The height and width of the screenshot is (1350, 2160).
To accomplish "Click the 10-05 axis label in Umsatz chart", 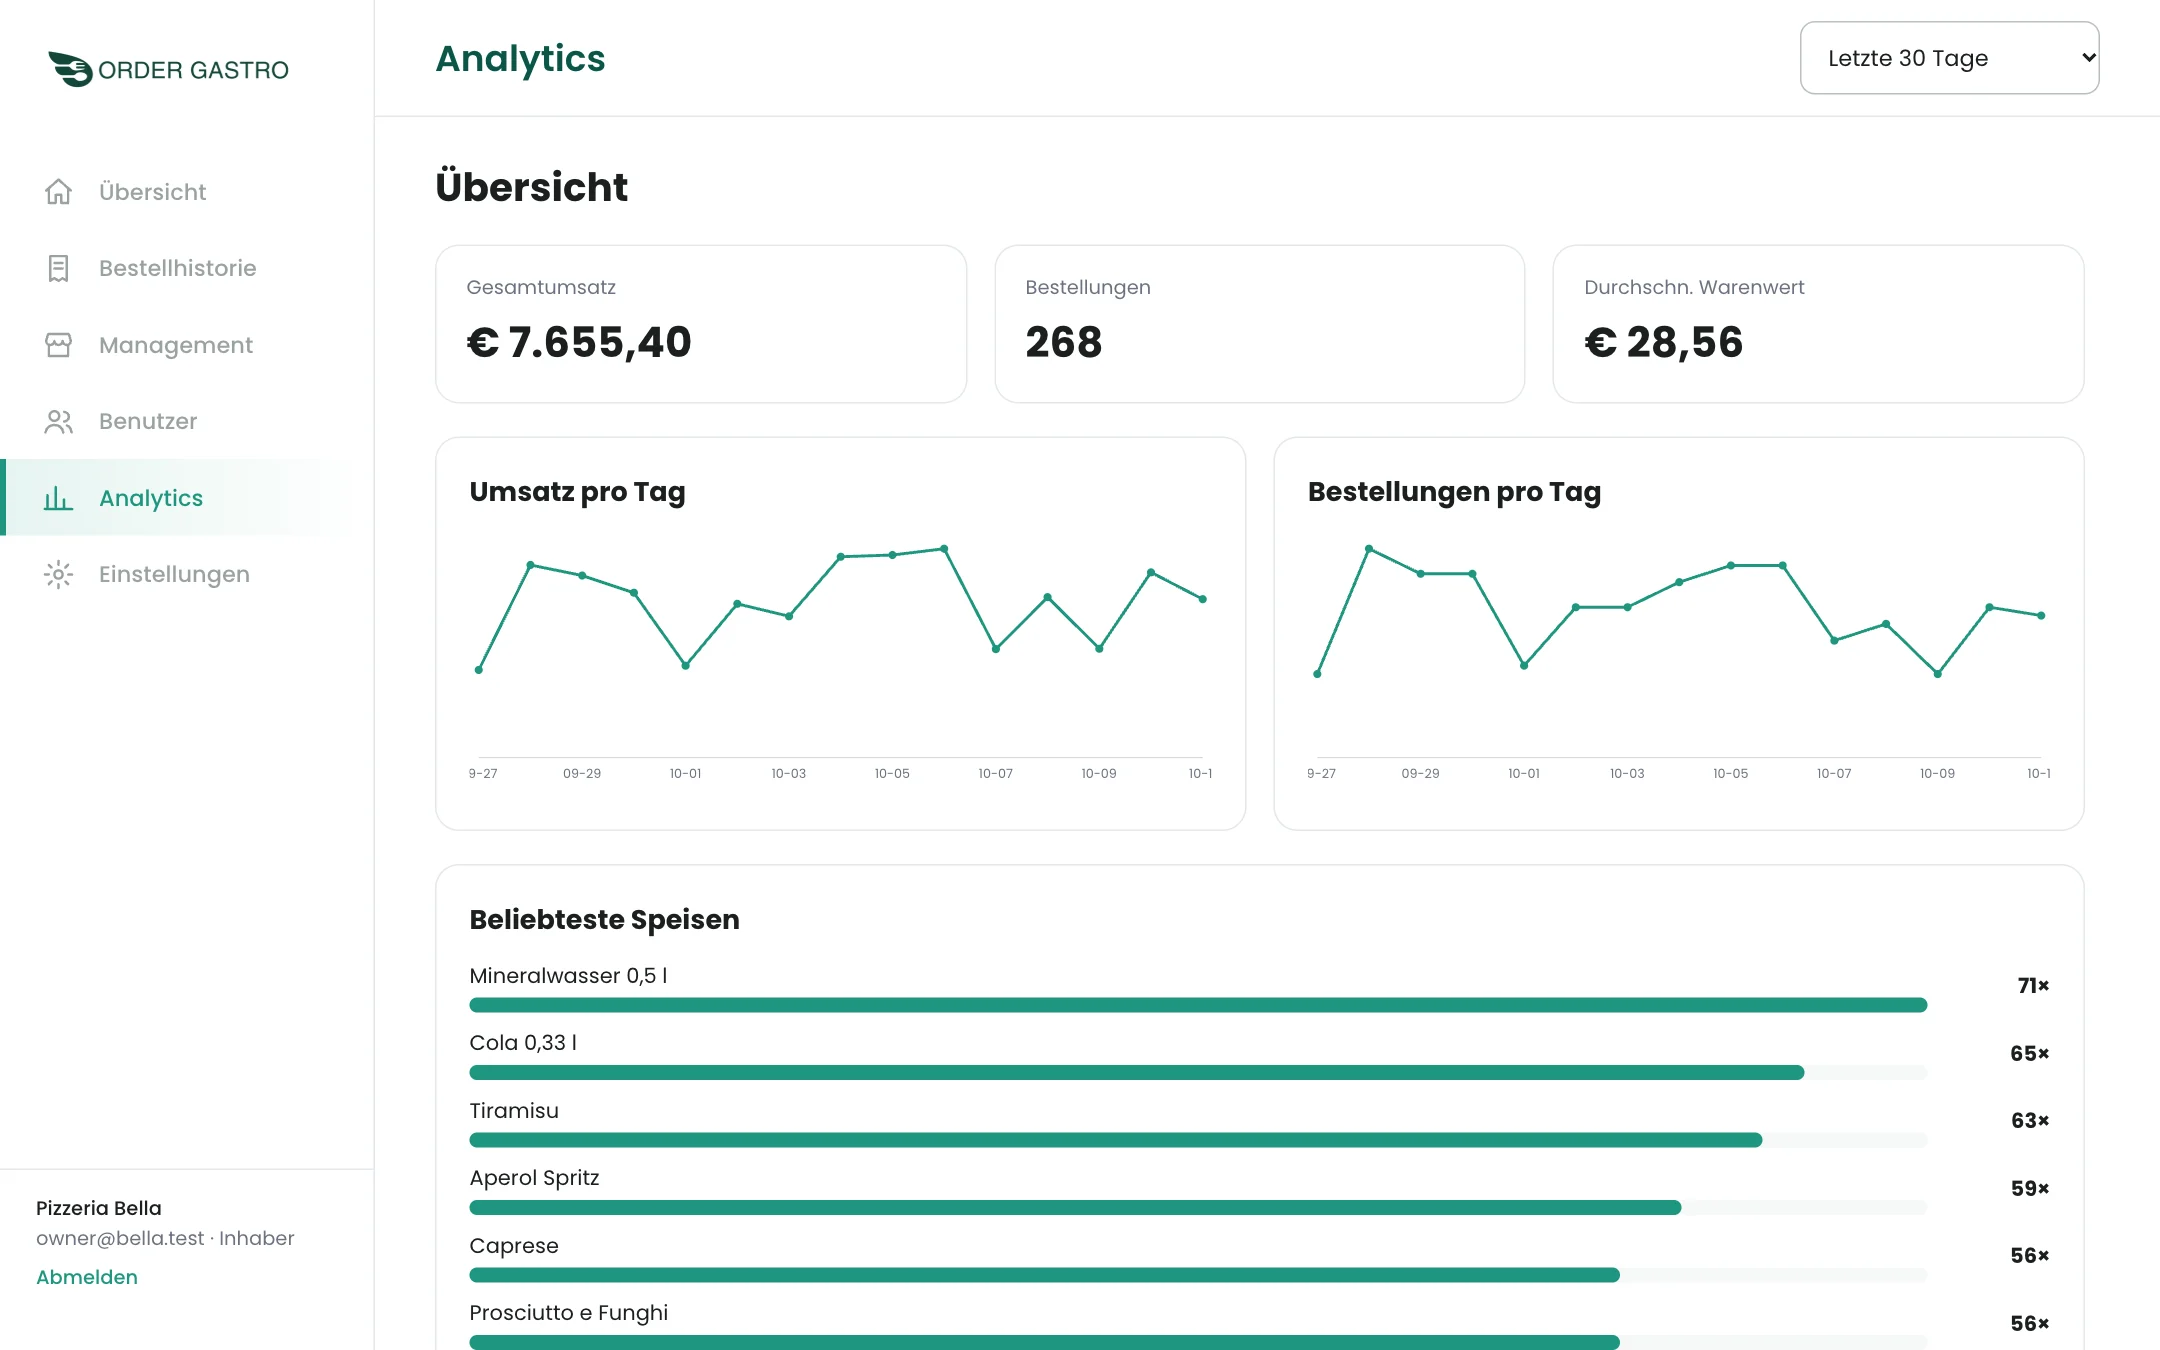I will click(892, 774).
